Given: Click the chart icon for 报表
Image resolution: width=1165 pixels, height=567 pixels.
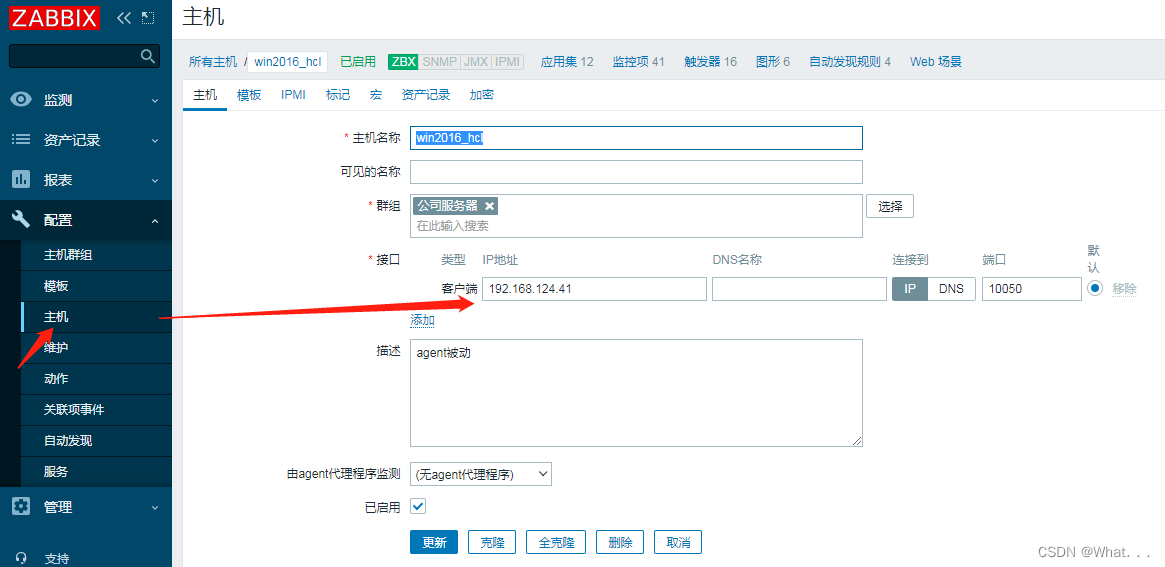Looking at the screenshot, I should tap(21, 180).
